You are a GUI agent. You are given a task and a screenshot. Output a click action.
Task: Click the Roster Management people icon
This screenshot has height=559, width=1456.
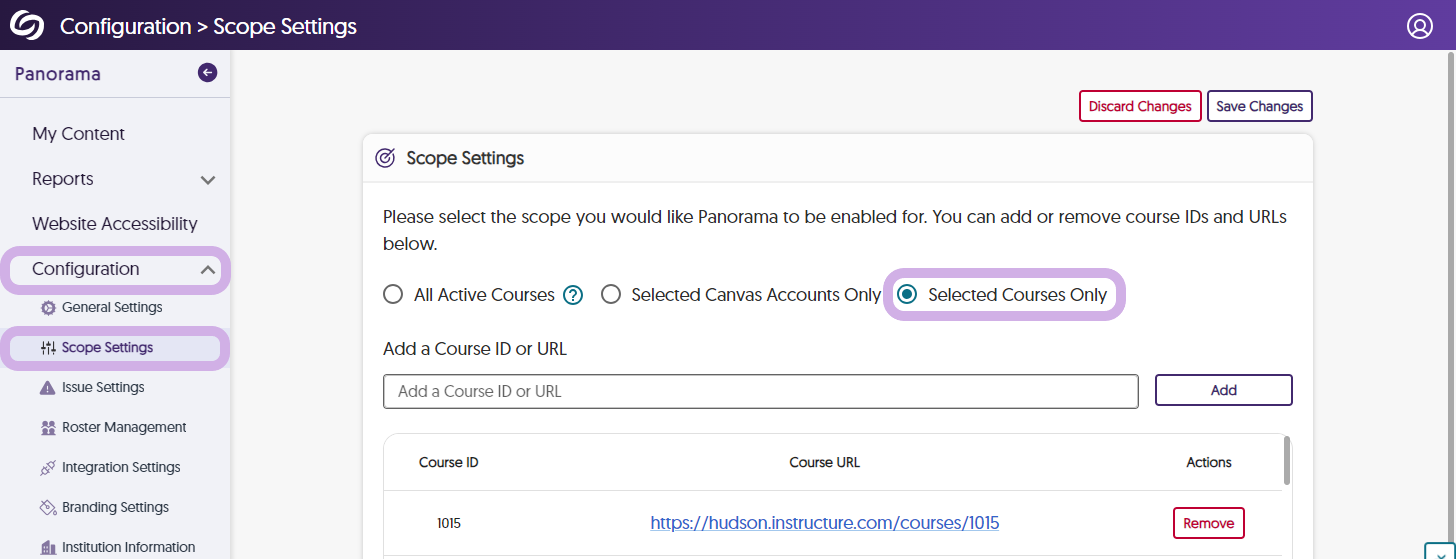[x=48, y=428]
